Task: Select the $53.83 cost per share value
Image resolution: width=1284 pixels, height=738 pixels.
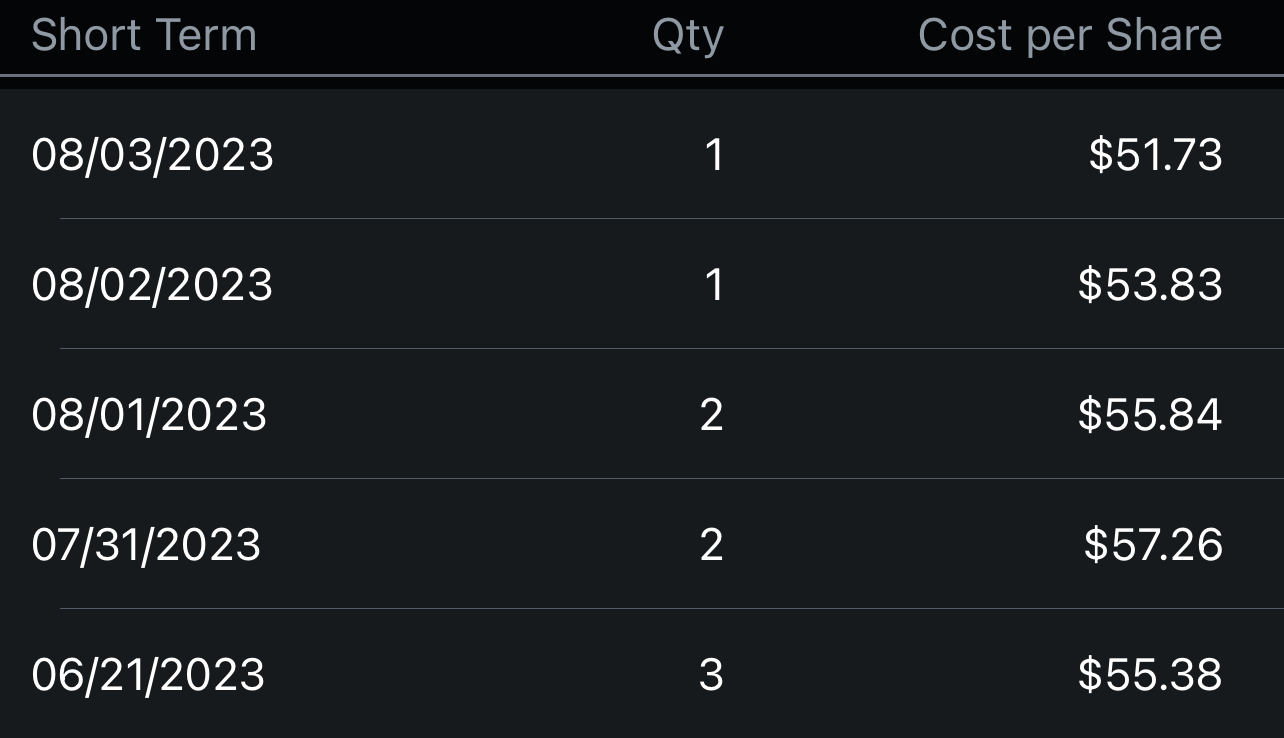Action: [1150, 285]
